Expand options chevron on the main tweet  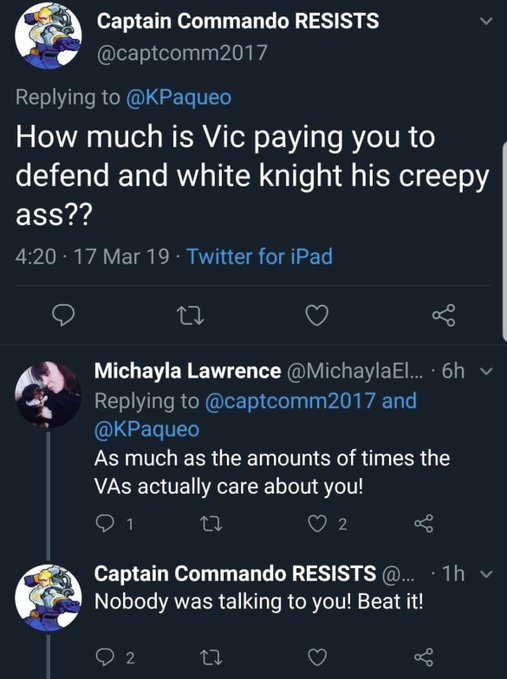coord(487,21)
